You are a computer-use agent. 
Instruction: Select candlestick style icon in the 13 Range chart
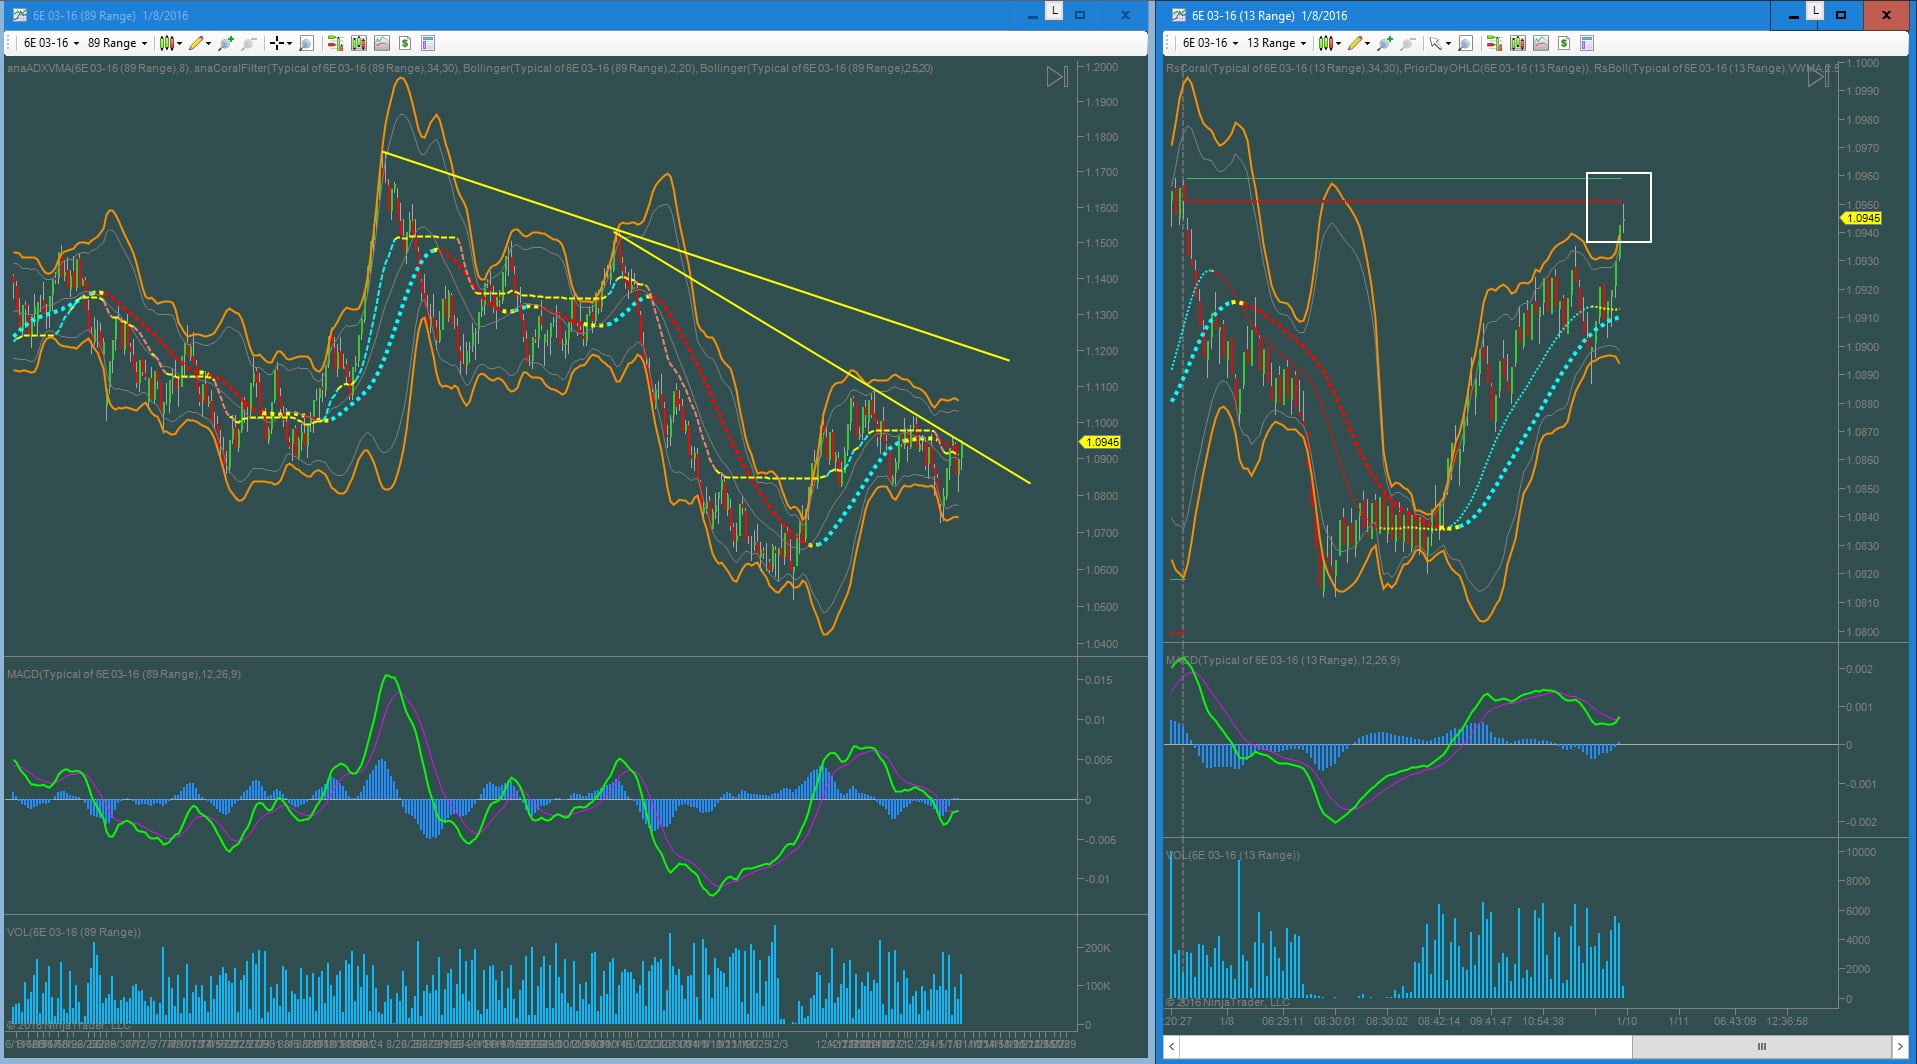[x=1325, y=43]
